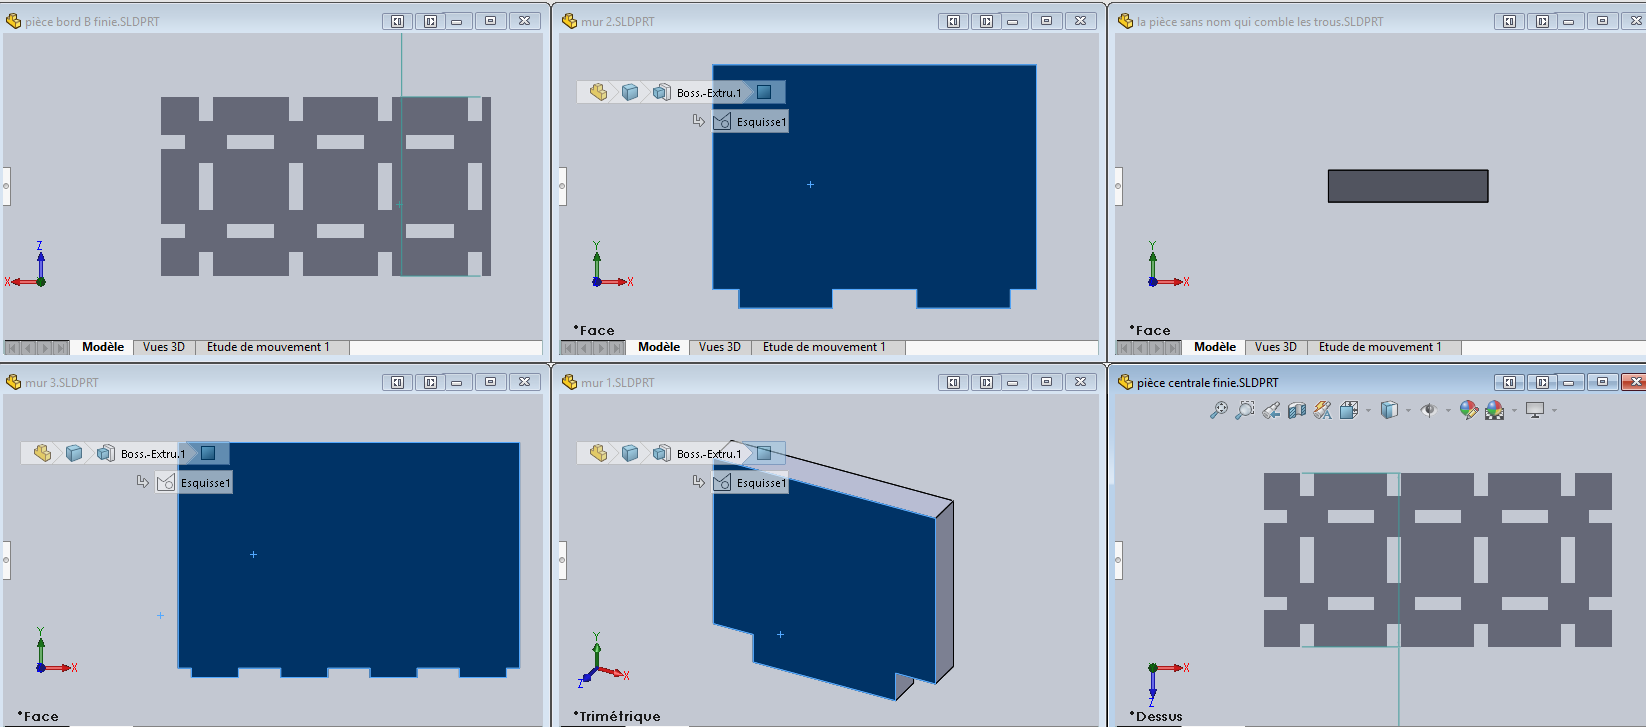Toggle the Section View tool
Viewport: 1646px width, 727px height.
click(x=1297, y=410)
